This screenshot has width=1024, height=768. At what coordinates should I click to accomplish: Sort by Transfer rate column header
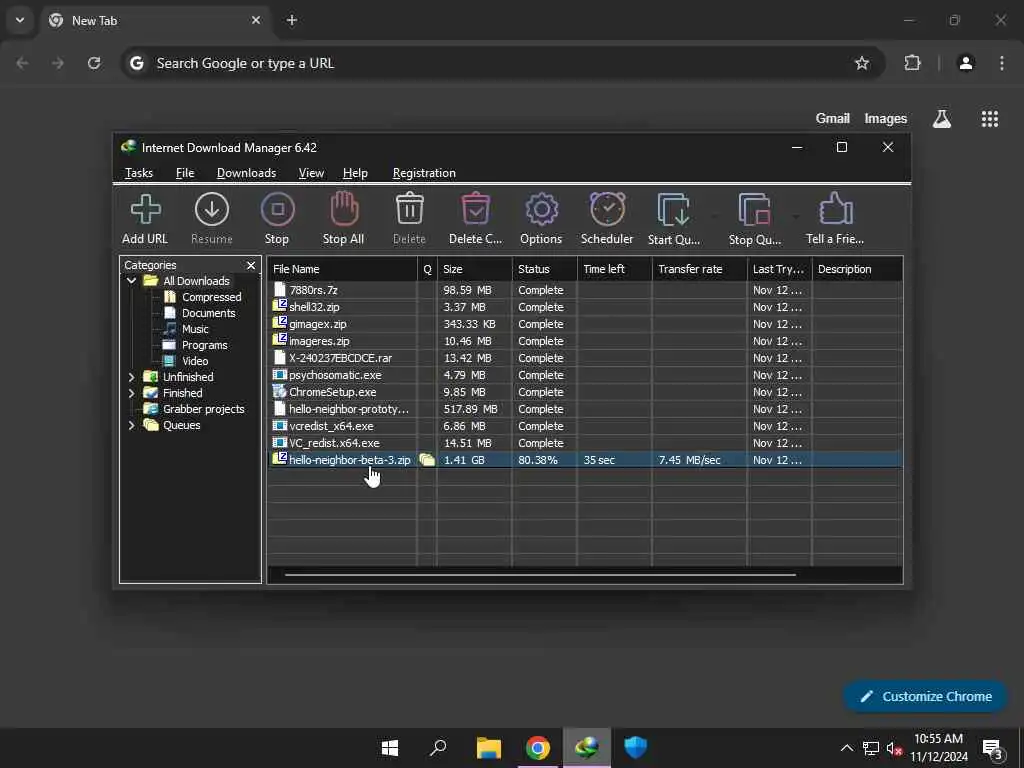tap(699, 269)
